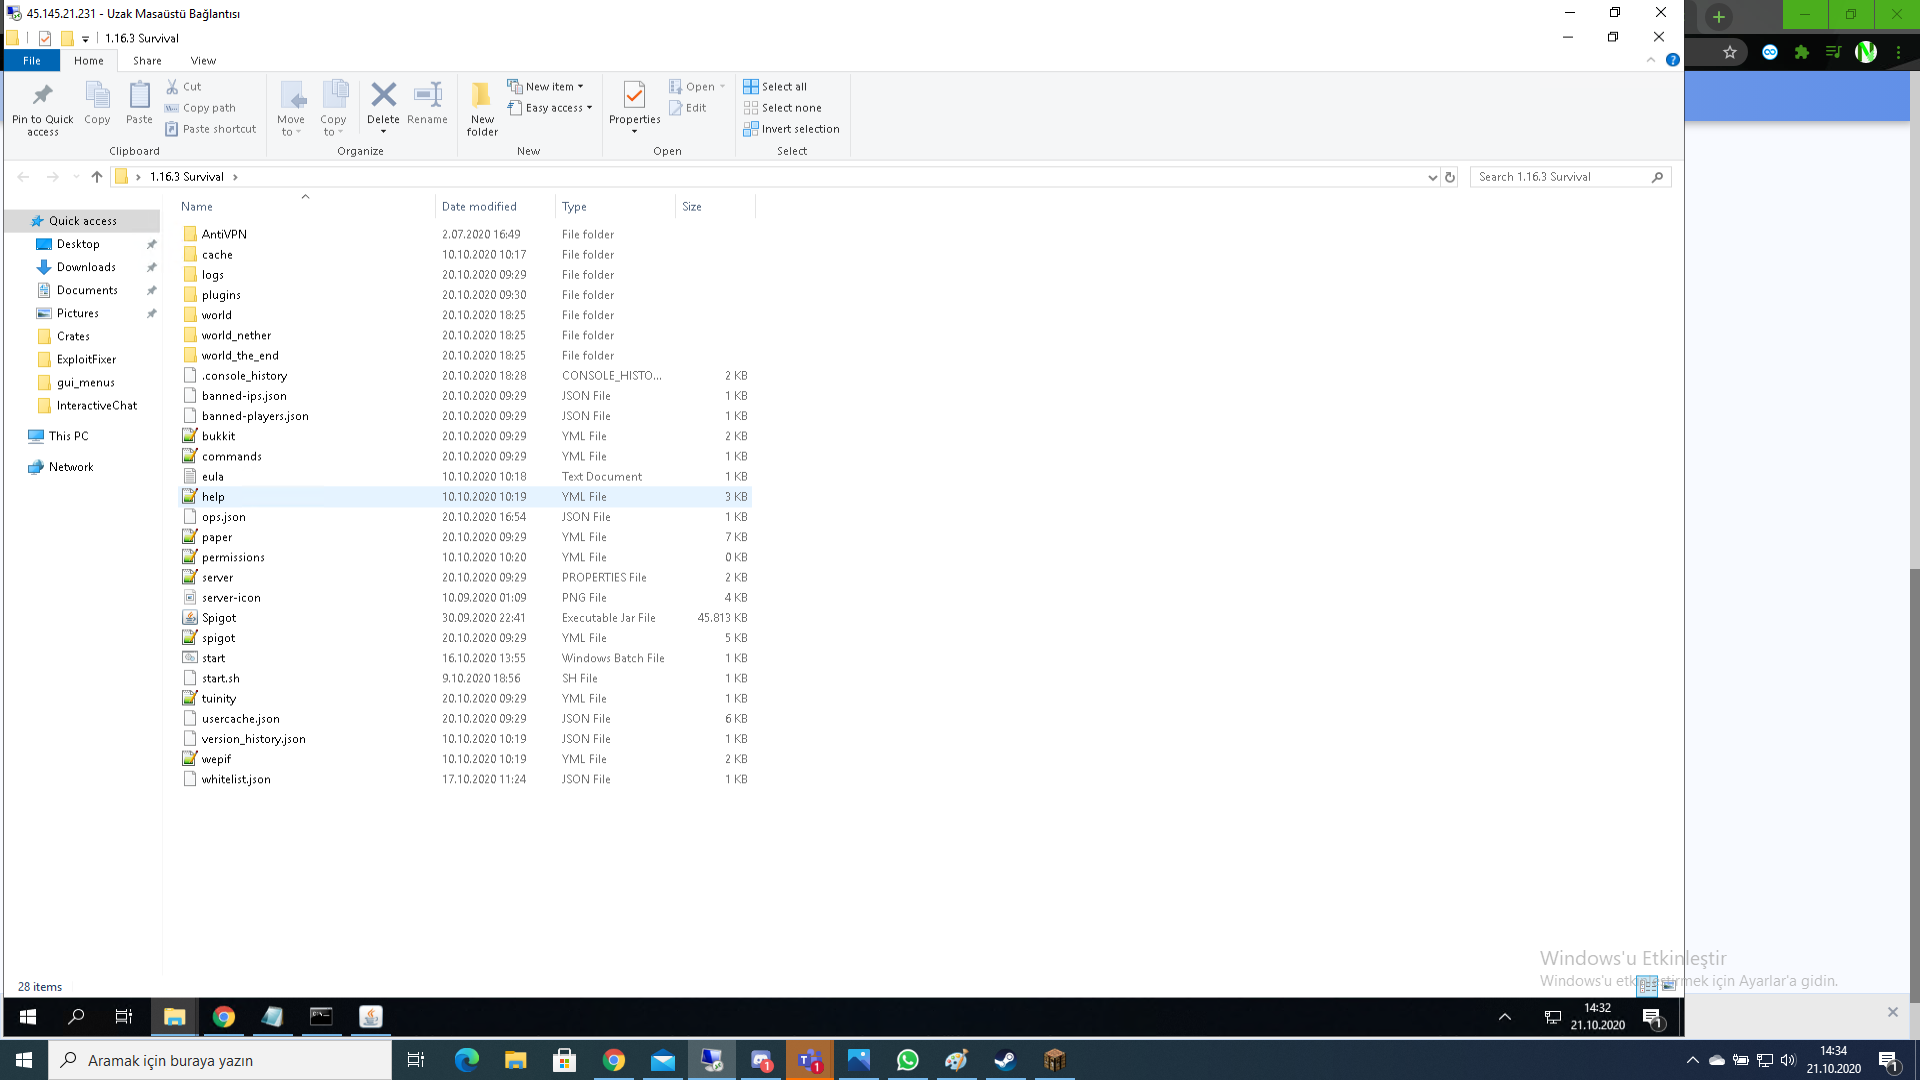This screenshot has width=1920, height=1080.
Task: Click Select all
Action: click(775, 87)
